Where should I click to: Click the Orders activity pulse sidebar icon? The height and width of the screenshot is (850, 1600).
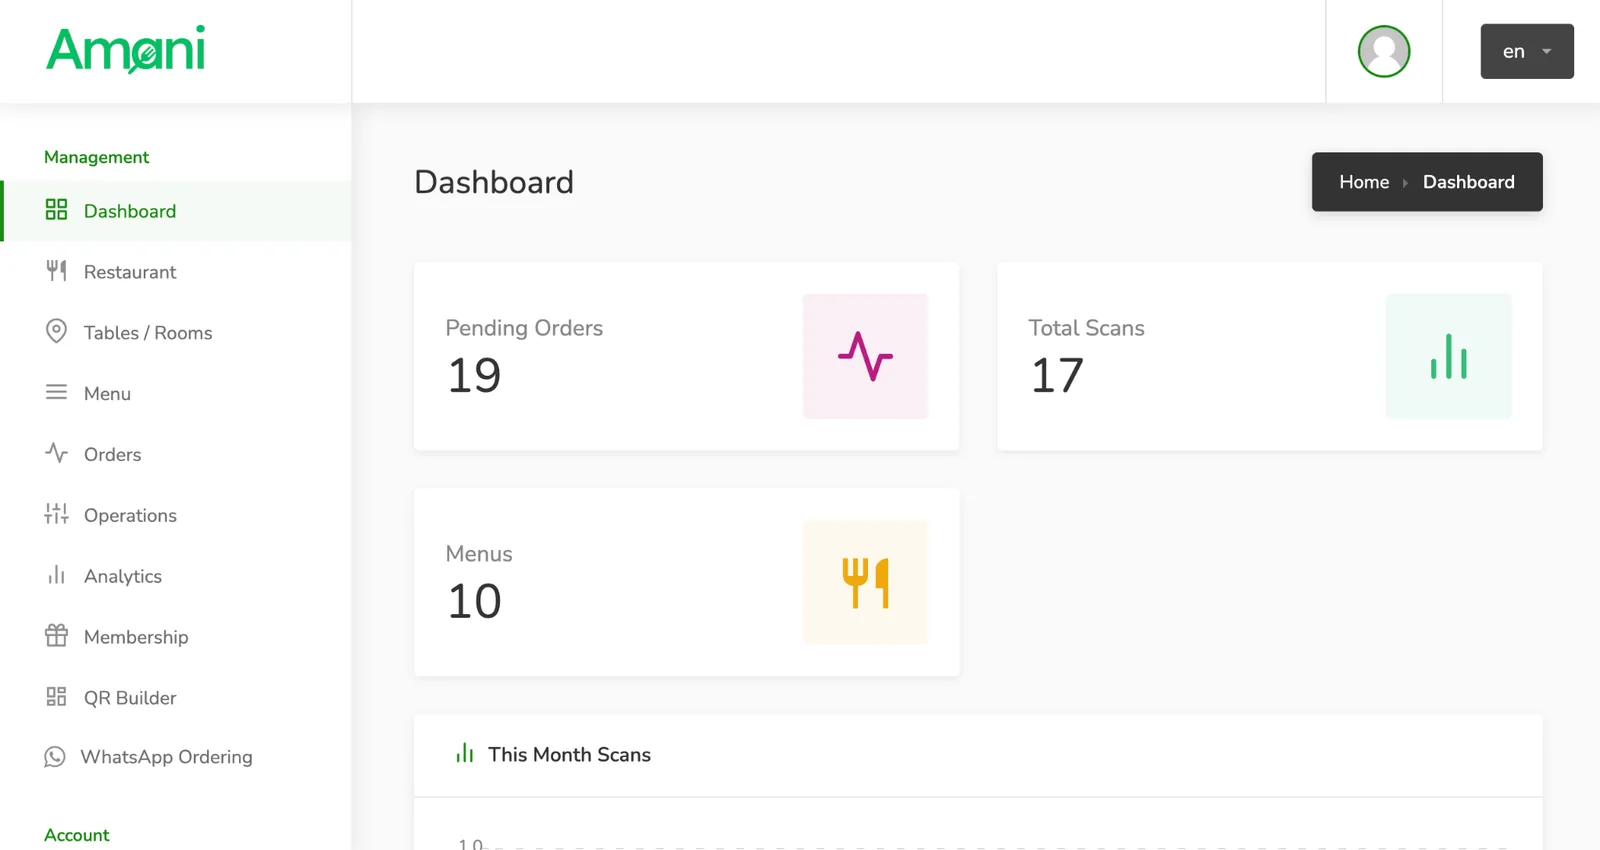tap(56, 453)
